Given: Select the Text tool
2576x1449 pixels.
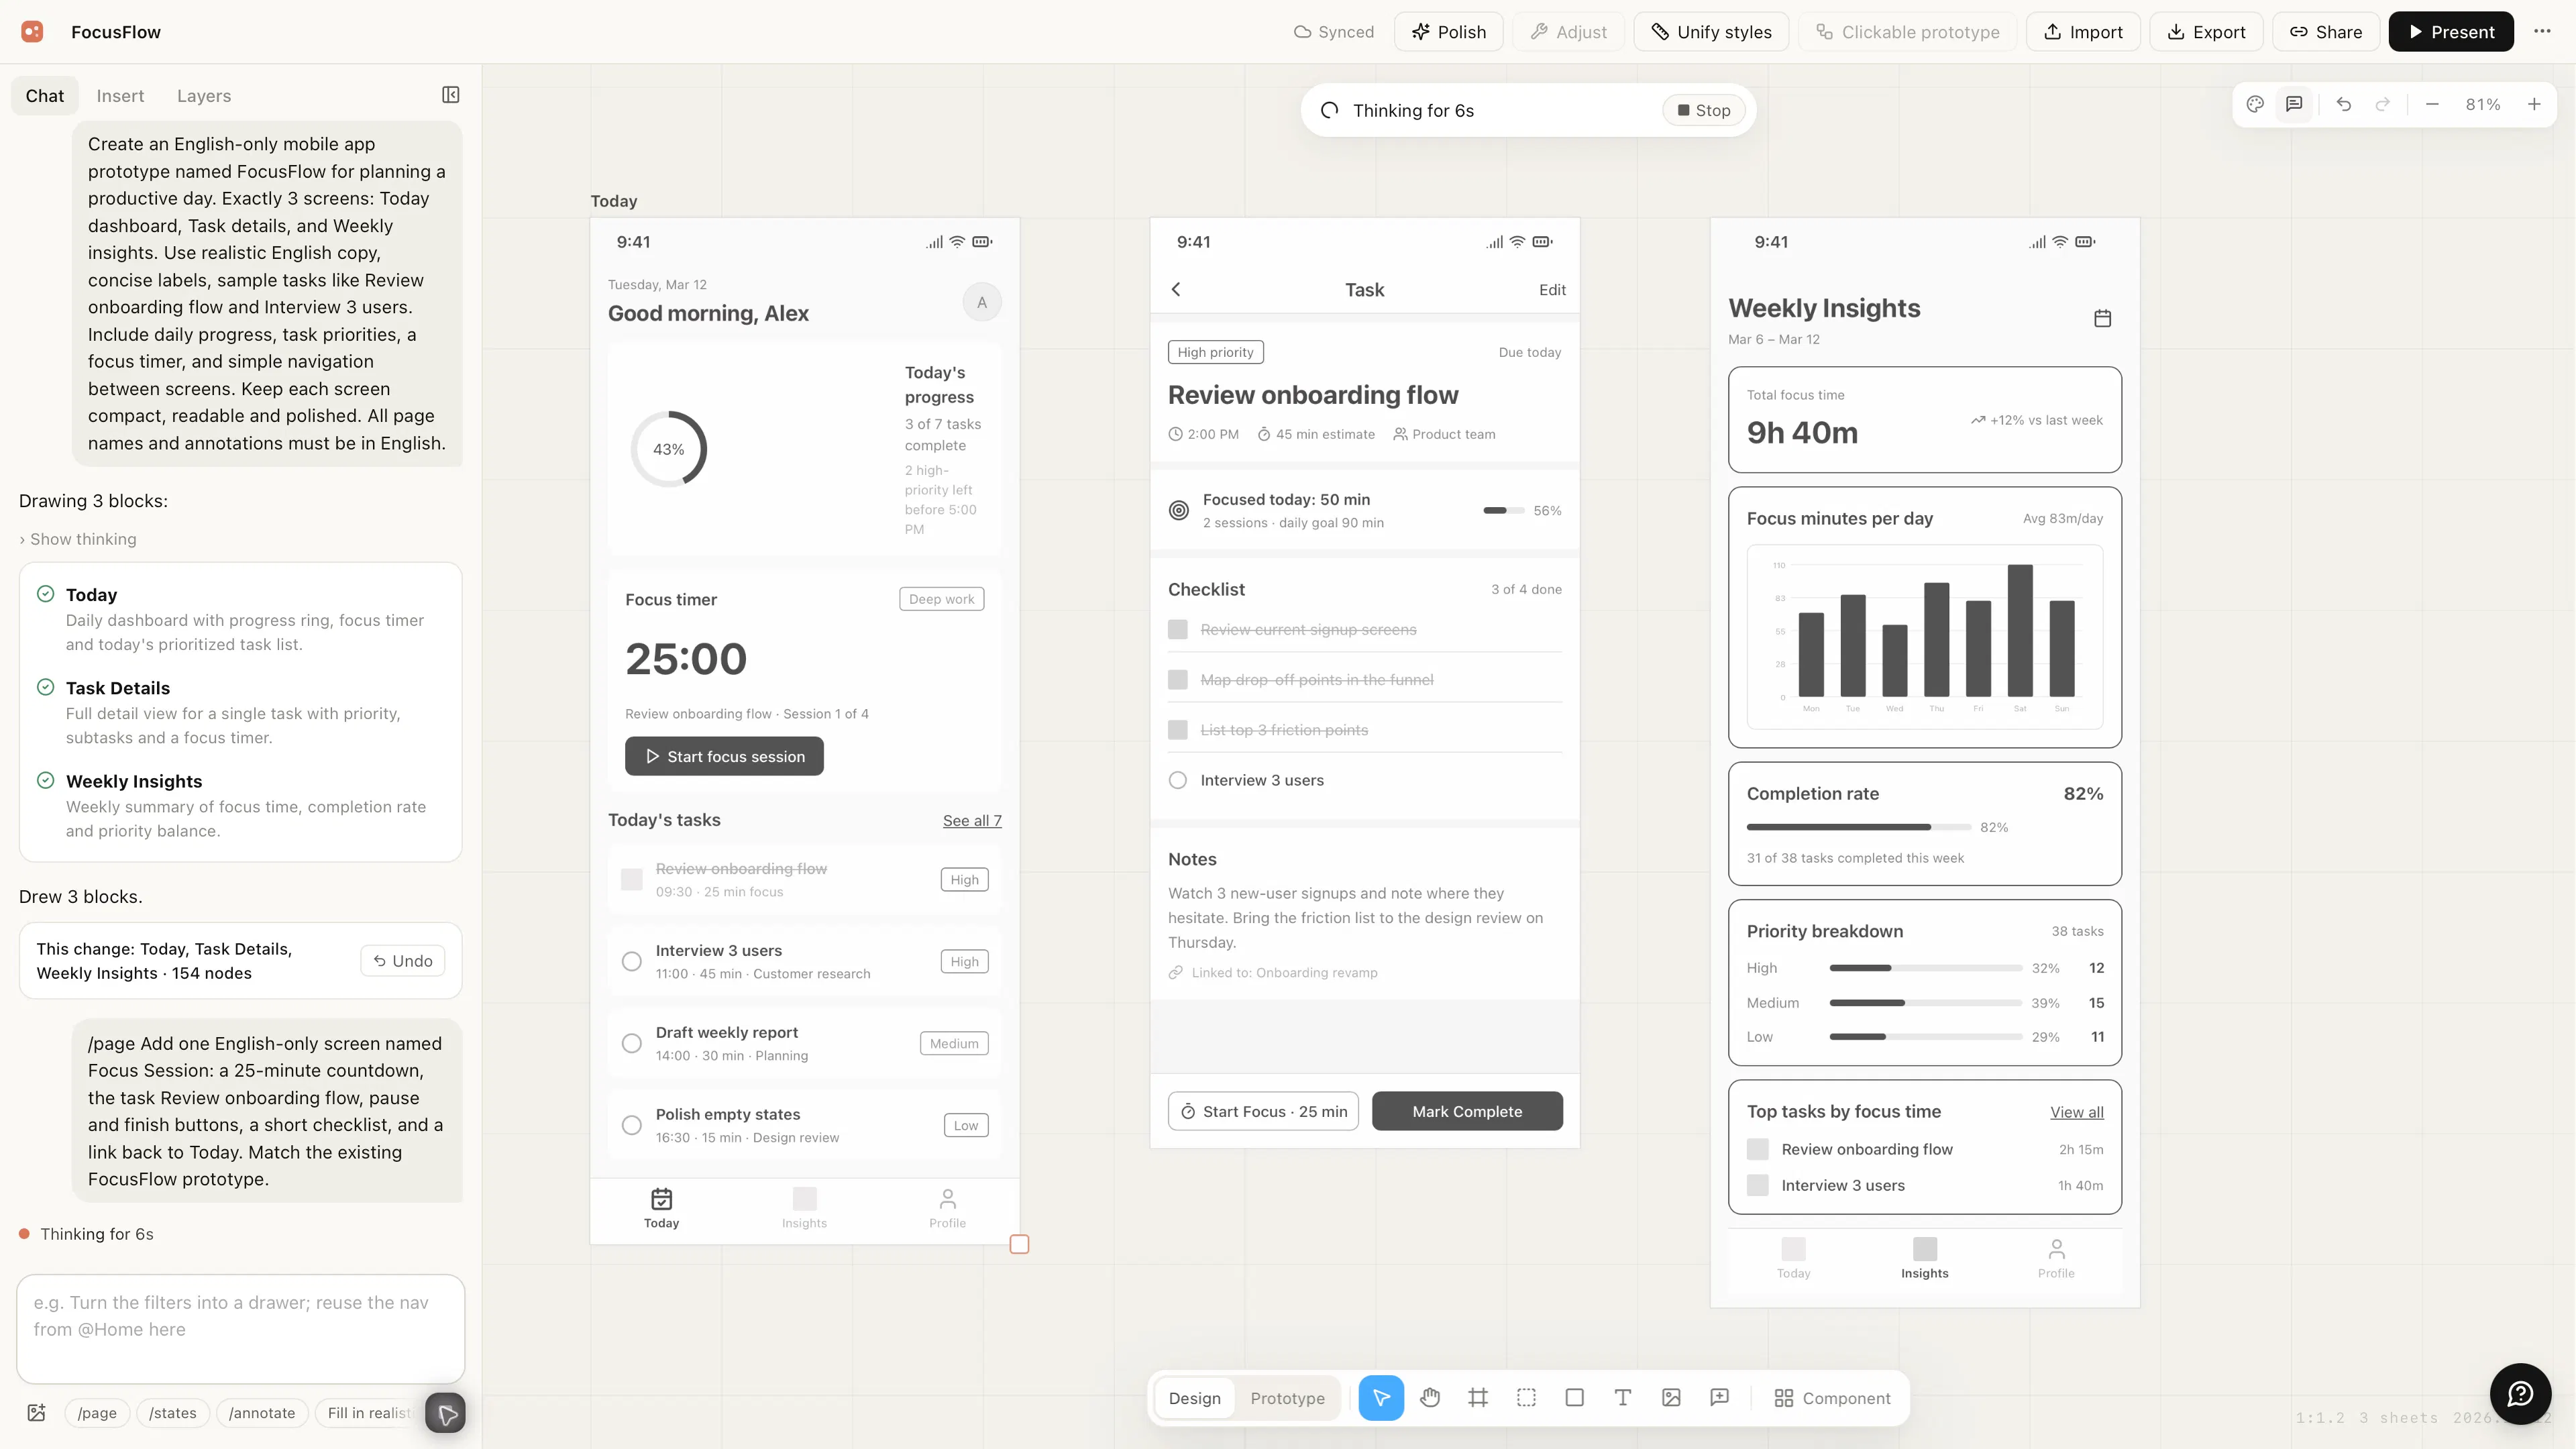Looking at the screenshot, I should tap(1623, 1398).
